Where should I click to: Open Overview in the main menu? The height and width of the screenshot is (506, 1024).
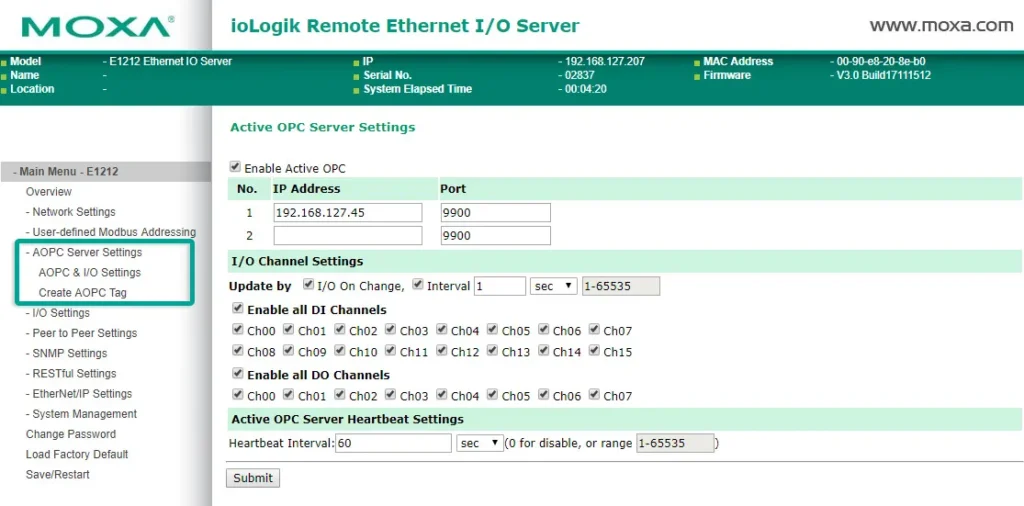[x=49, y=192]
